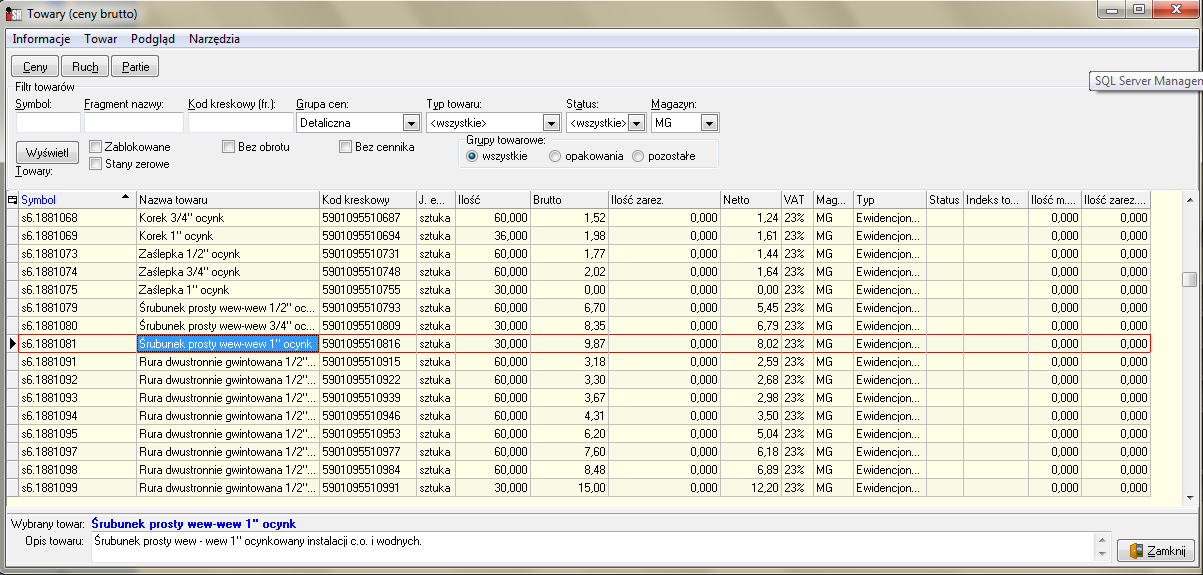
Task: Click barcode cell 5901095510809
Action: tap(368, 325)
